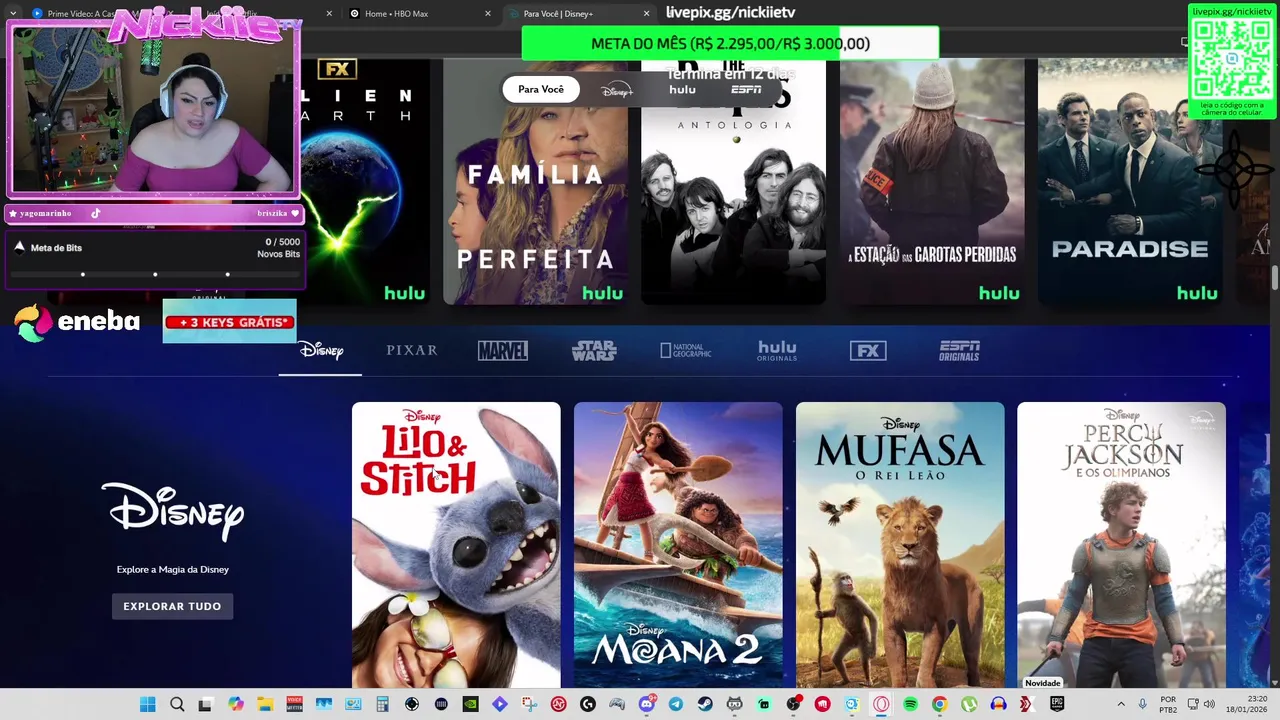Open the Windows Start menu

pos(148,704)
